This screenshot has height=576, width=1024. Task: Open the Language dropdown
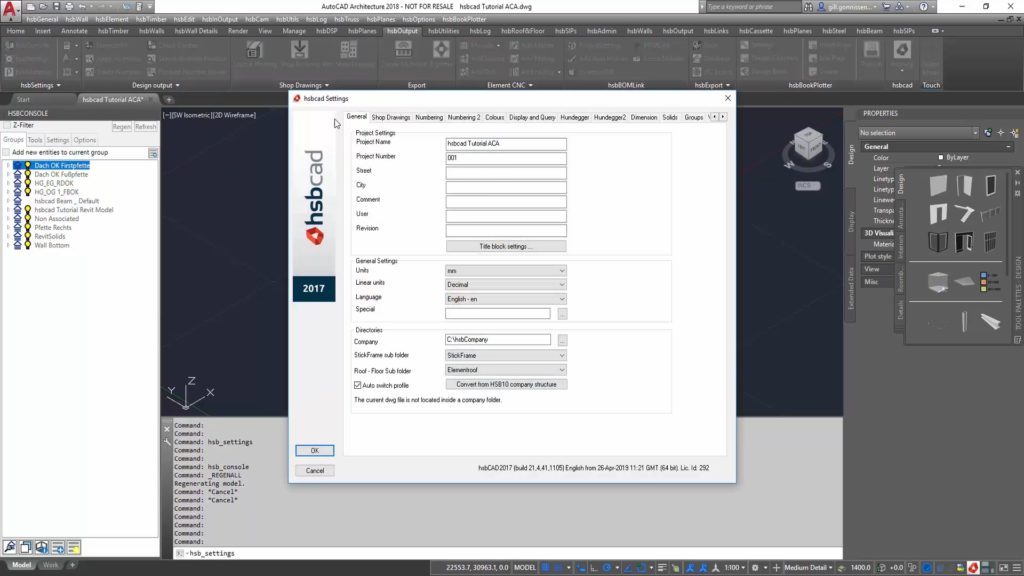coord(505,299)
